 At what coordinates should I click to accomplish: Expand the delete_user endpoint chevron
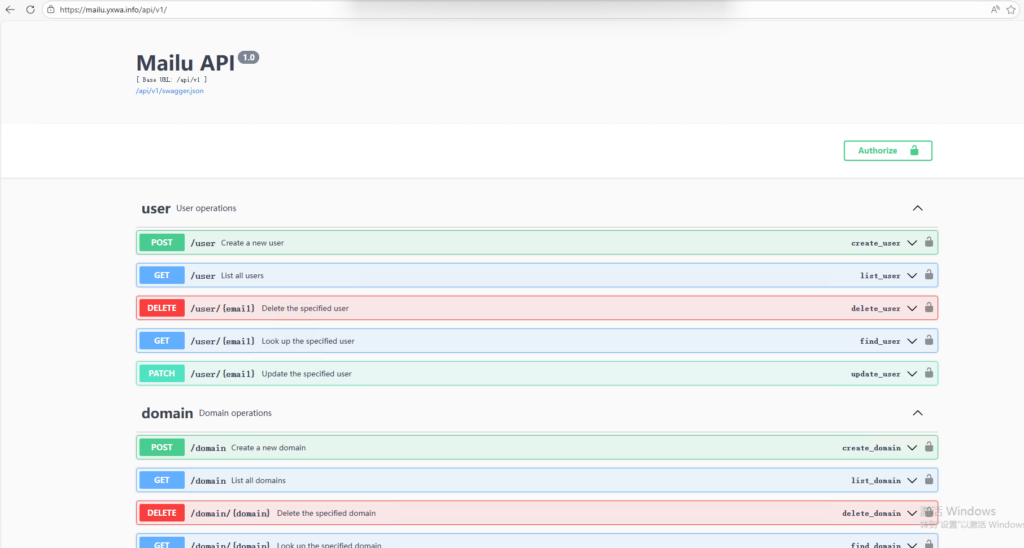tap(911, 308)
